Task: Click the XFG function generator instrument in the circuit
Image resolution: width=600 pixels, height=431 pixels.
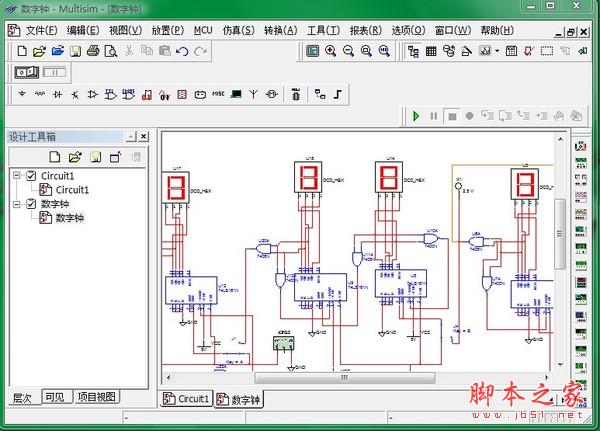Action: pos(284,343)
